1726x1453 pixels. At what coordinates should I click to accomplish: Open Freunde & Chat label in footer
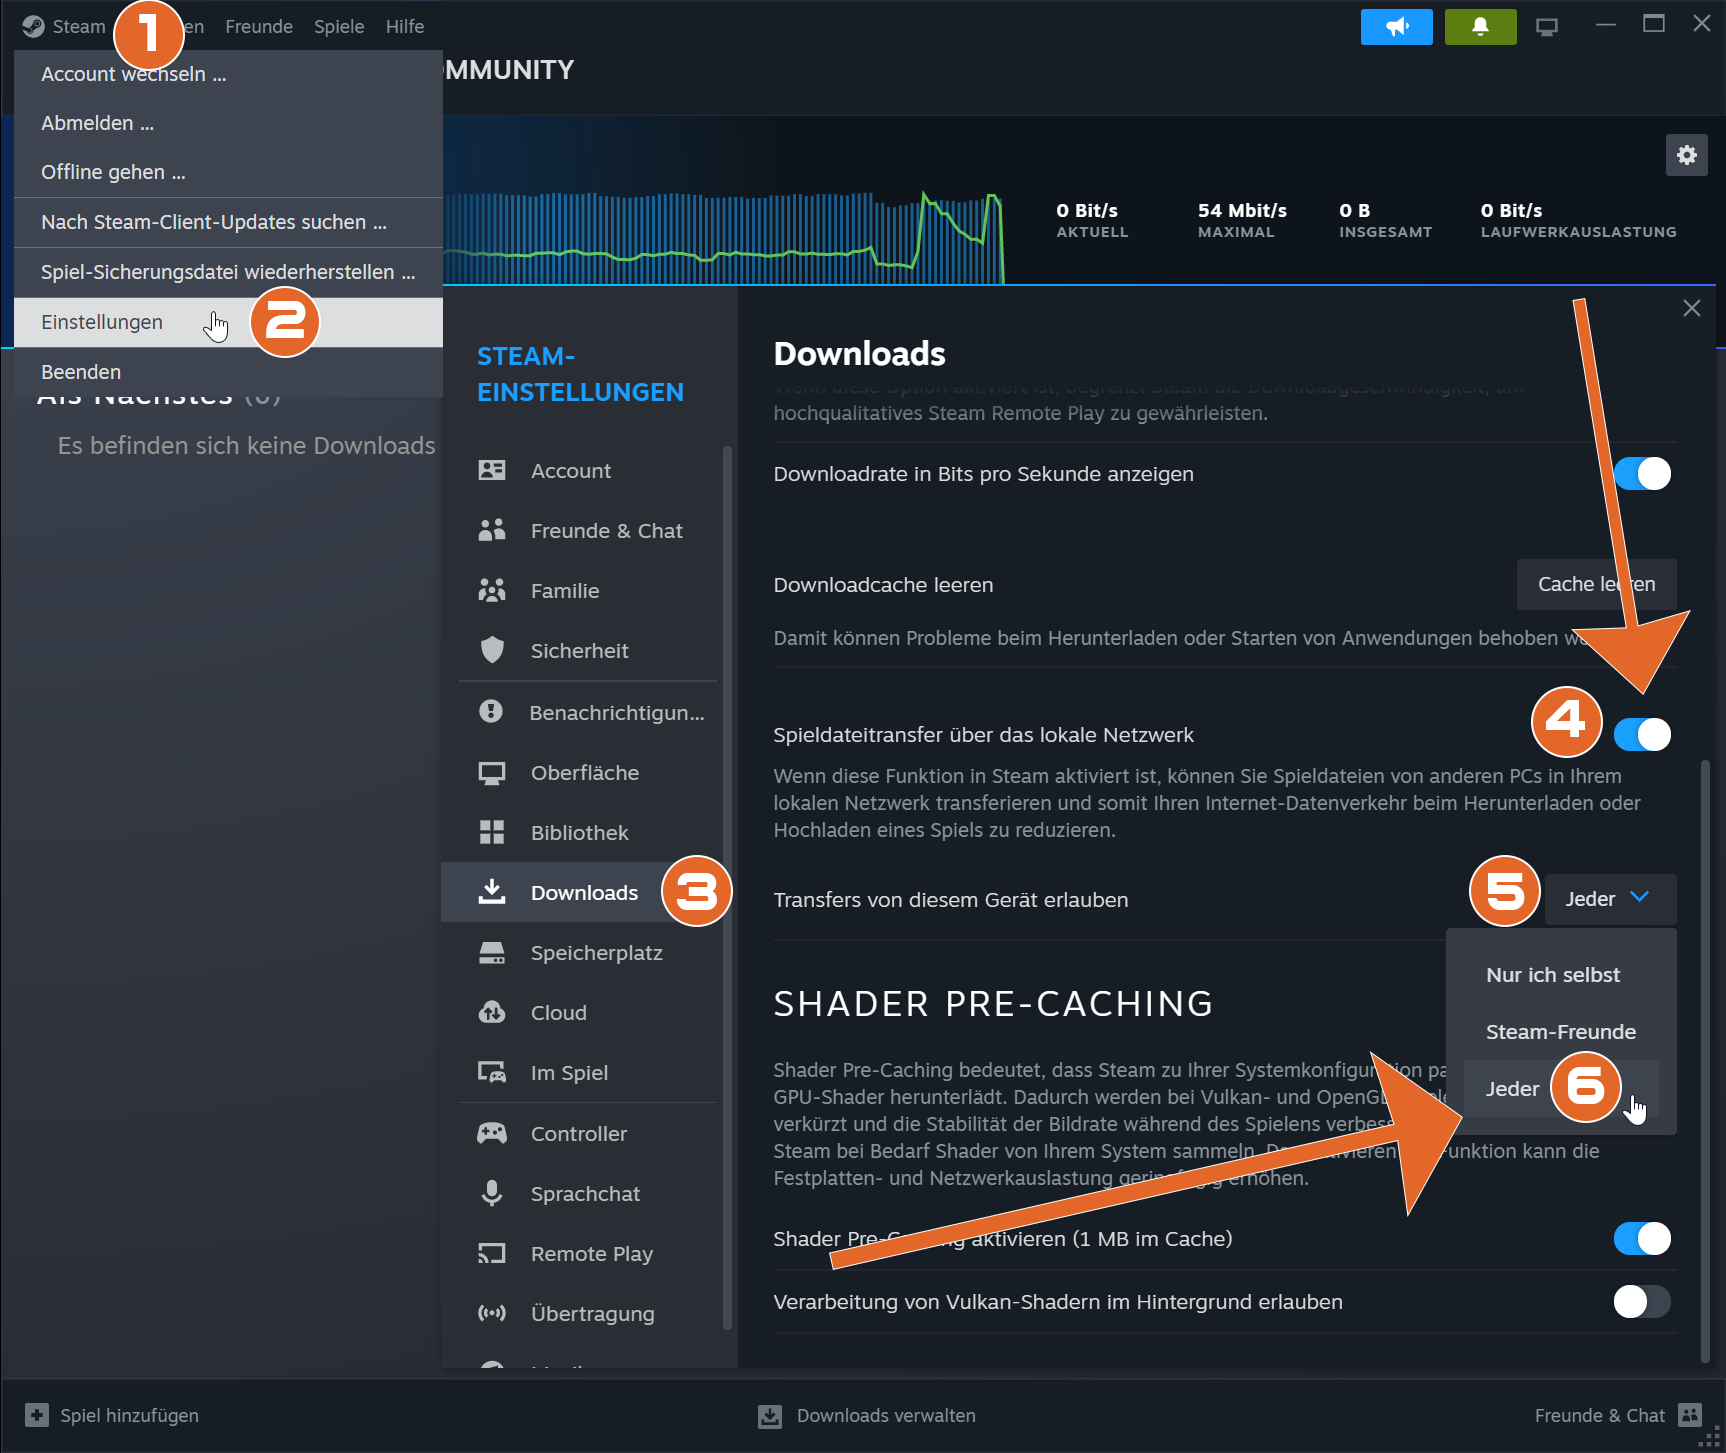point(1600,1415)
